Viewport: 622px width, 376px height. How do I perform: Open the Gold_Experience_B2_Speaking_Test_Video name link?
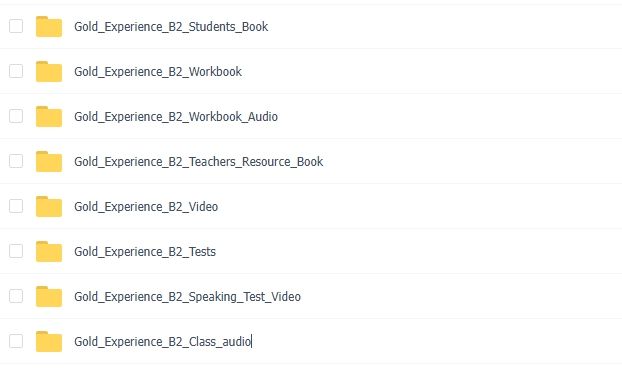click(187, 297)
